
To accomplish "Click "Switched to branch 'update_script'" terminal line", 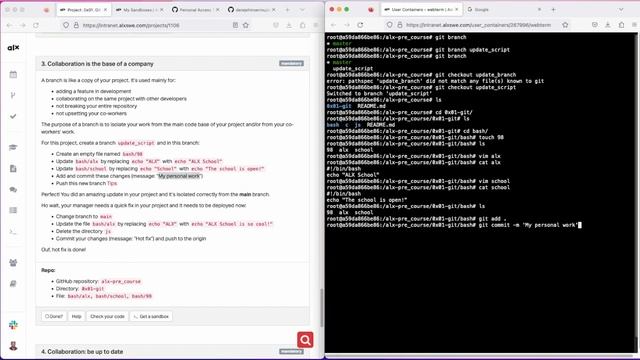I will [x=379, y=93].
